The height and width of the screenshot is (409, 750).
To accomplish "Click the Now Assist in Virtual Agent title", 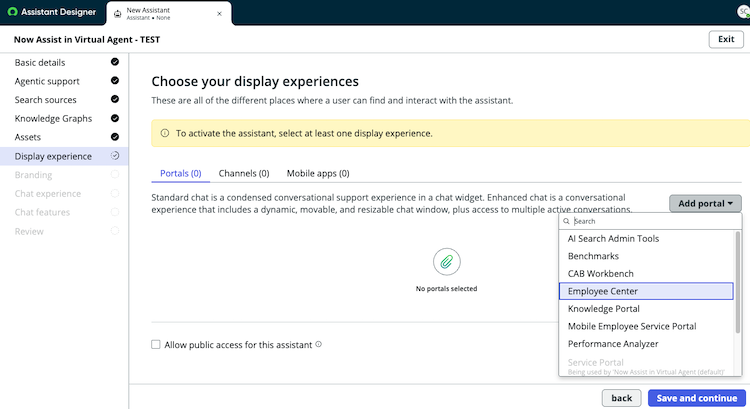I will [87, 40].
